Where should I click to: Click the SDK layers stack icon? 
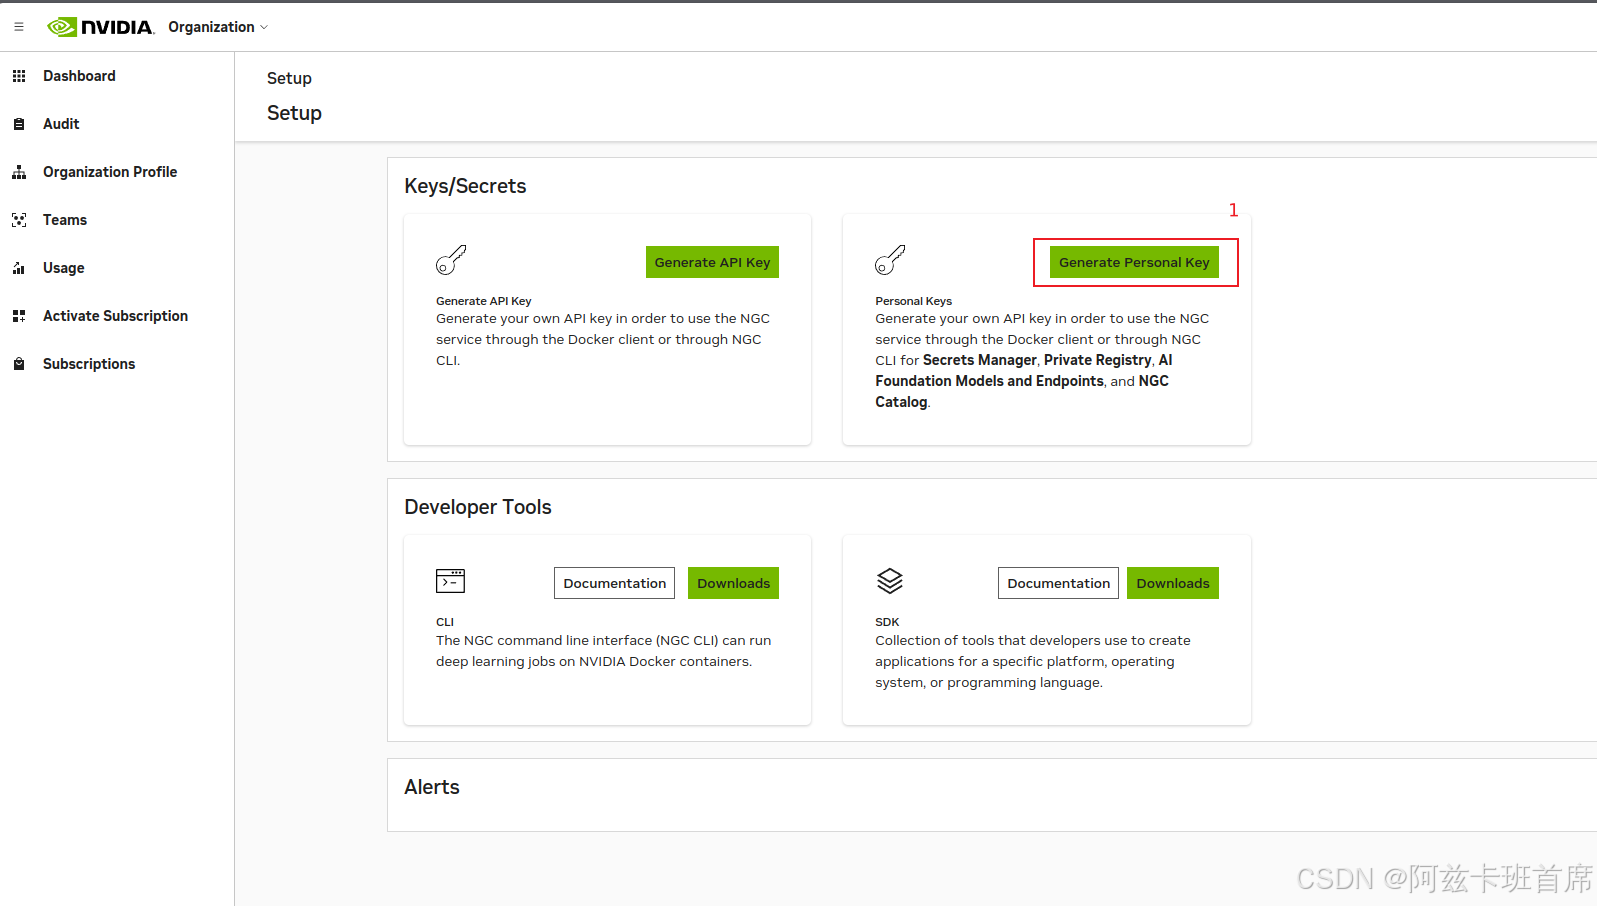890,581
